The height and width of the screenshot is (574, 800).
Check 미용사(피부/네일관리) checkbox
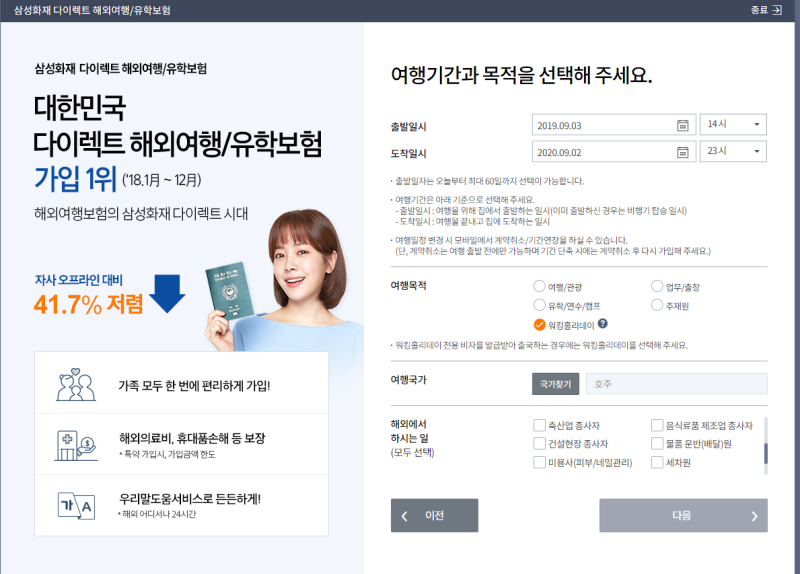[539, 462]
